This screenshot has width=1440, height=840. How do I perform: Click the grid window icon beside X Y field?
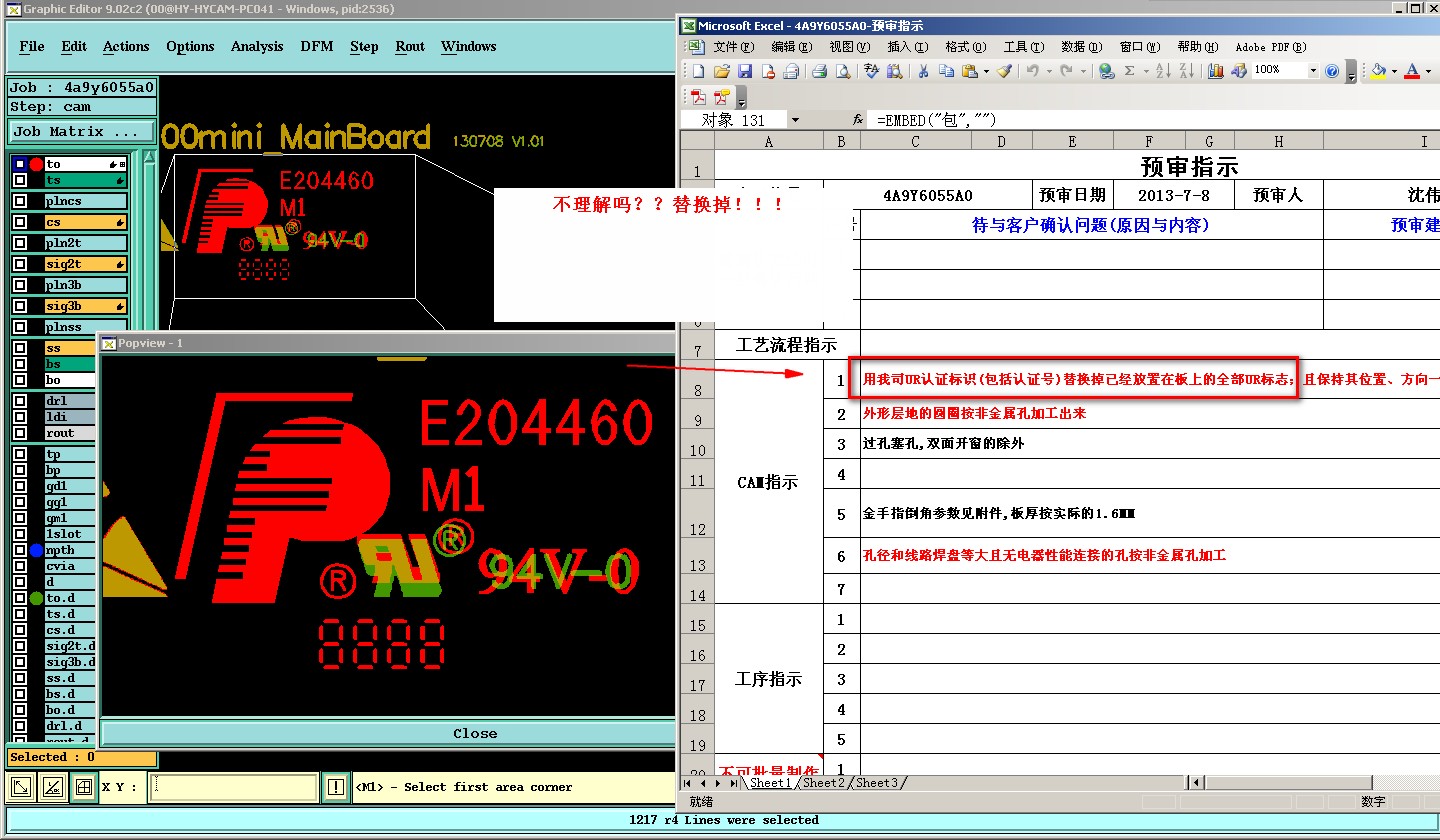84,787
